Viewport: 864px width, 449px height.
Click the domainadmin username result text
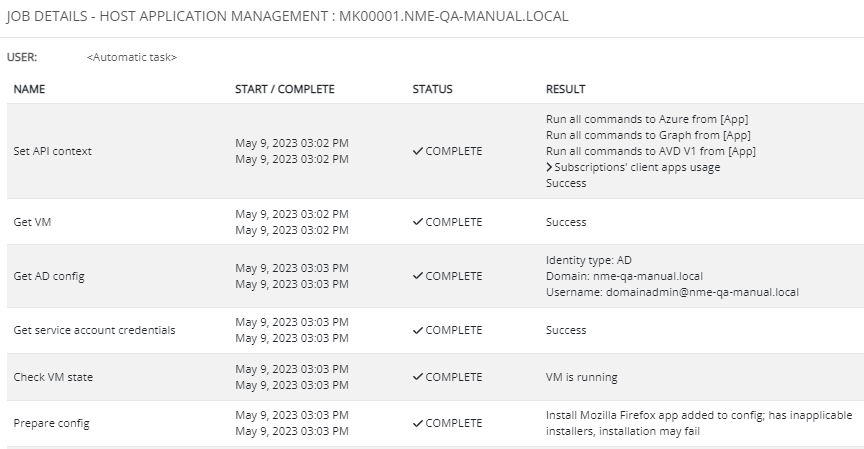click(672, 292)
